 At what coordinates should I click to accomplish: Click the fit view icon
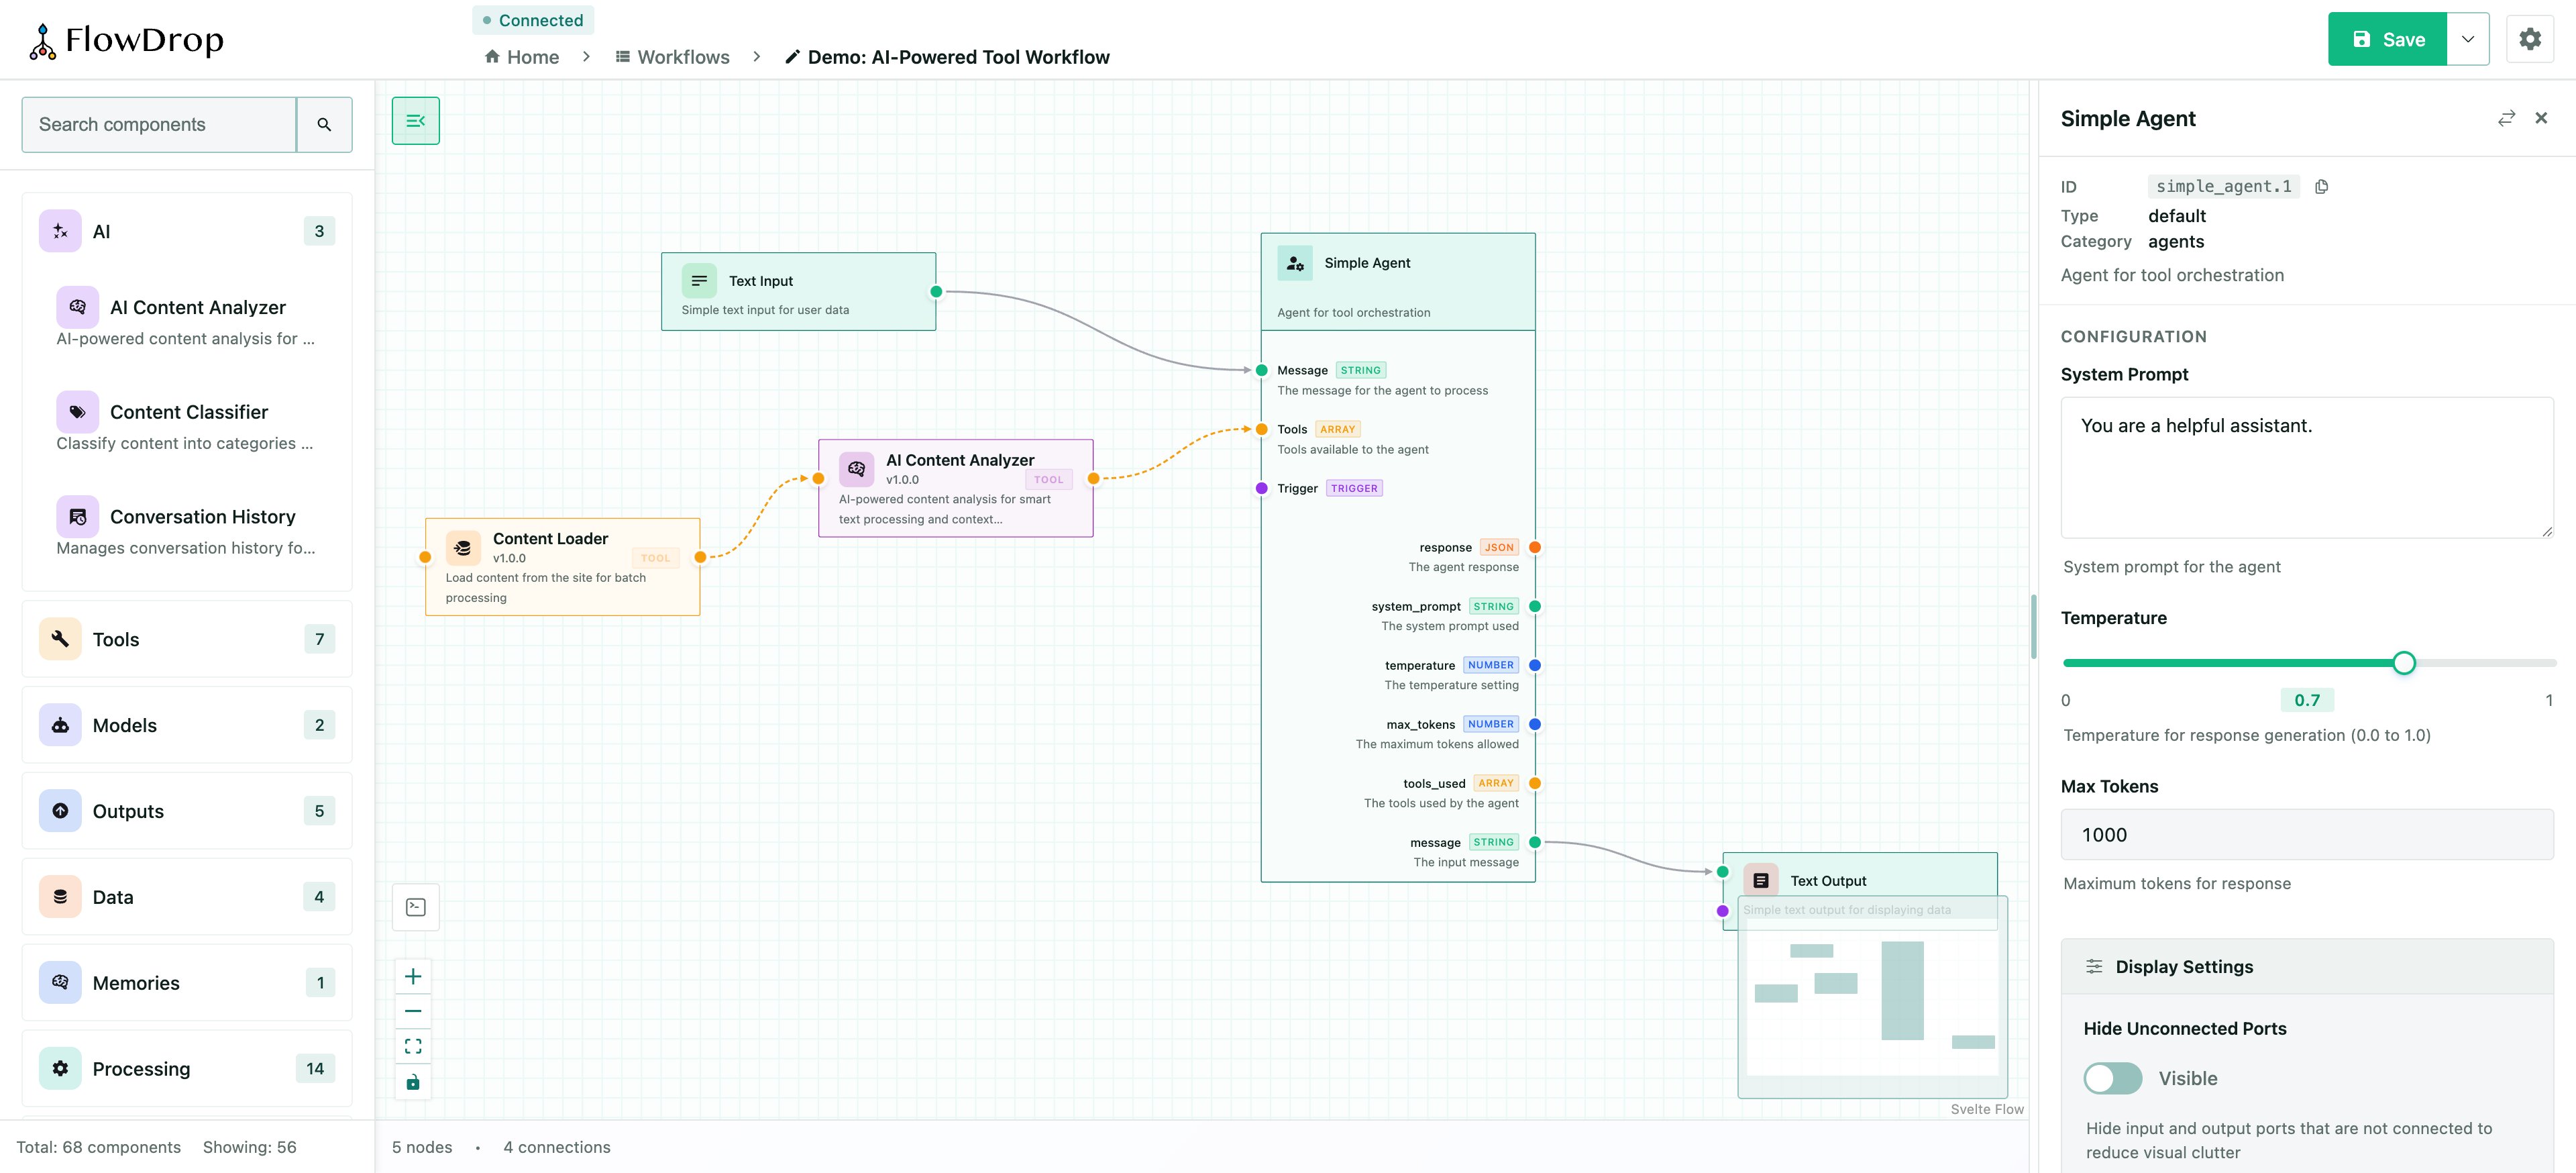[x=413, y=1046]
